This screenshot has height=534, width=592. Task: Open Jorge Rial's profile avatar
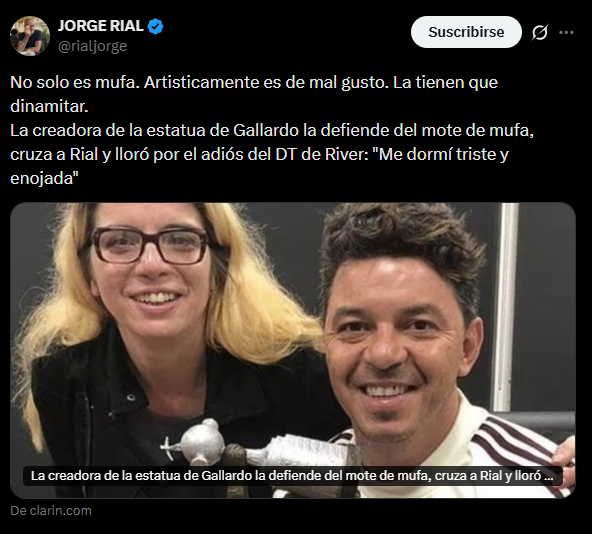30,35
